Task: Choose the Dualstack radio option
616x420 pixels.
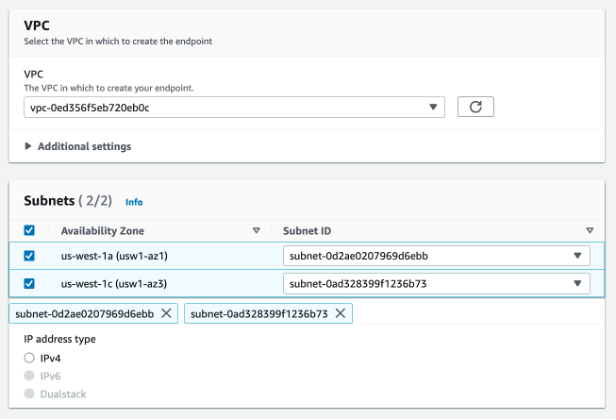Action: point(29,394)
